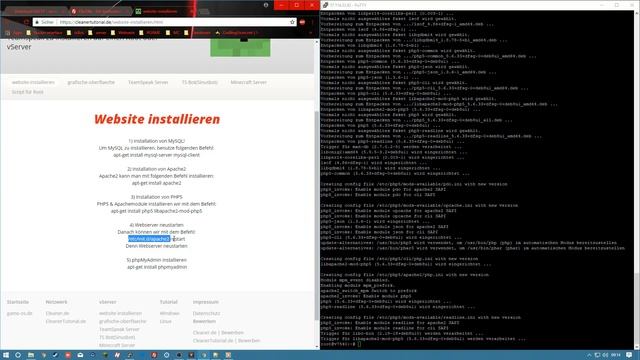Open the 'TeamSpeak Server' nav item
The width and height of the screenshot is (640, 360).
pyautogui.click(x=148, y=82)
